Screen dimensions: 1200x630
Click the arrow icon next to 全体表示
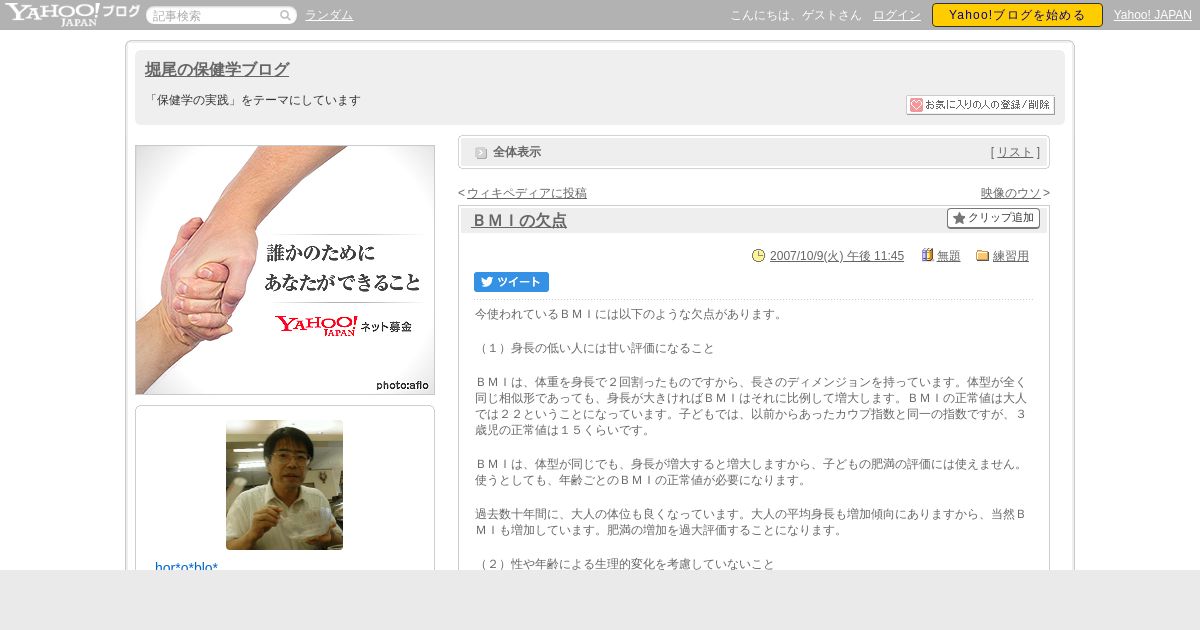[x=481, y=153]
